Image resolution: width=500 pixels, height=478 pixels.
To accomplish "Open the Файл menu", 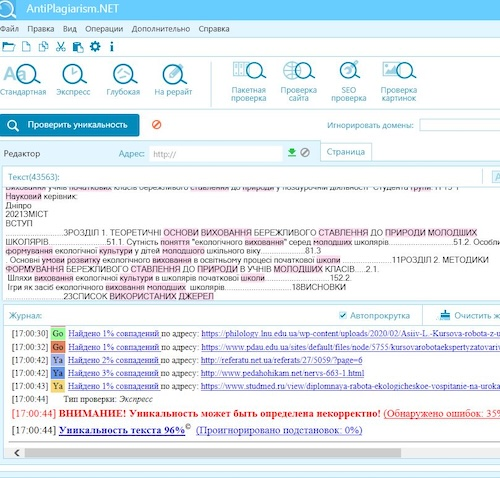I will point(9,29).
